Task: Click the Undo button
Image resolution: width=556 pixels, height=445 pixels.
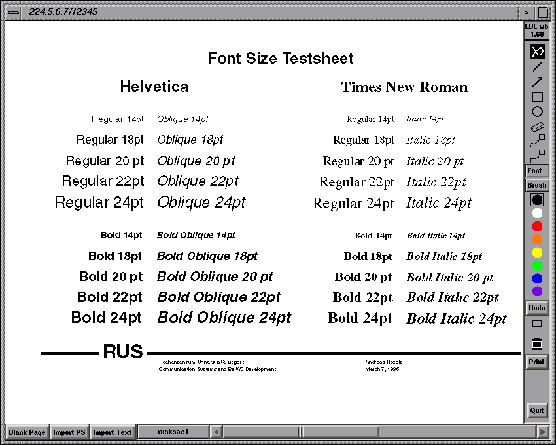Action: click(536, 307)
